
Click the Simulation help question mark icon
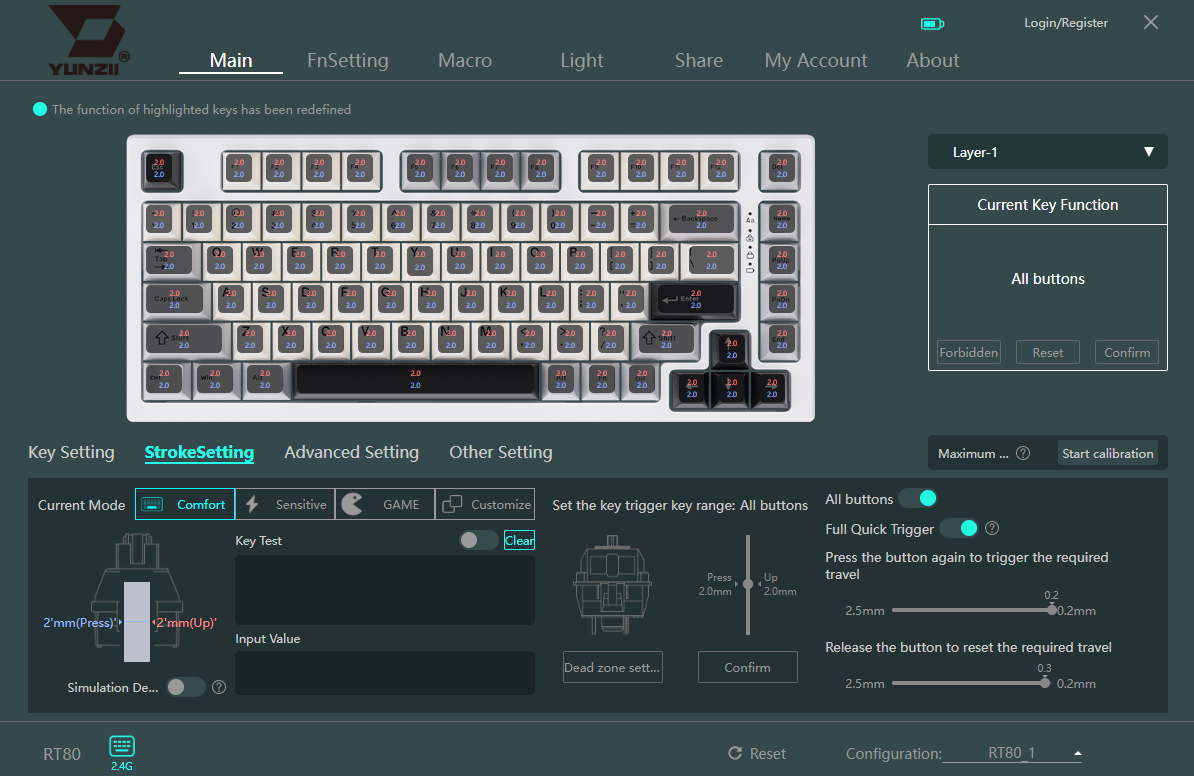pyautogui.click(x=219, y=687)
